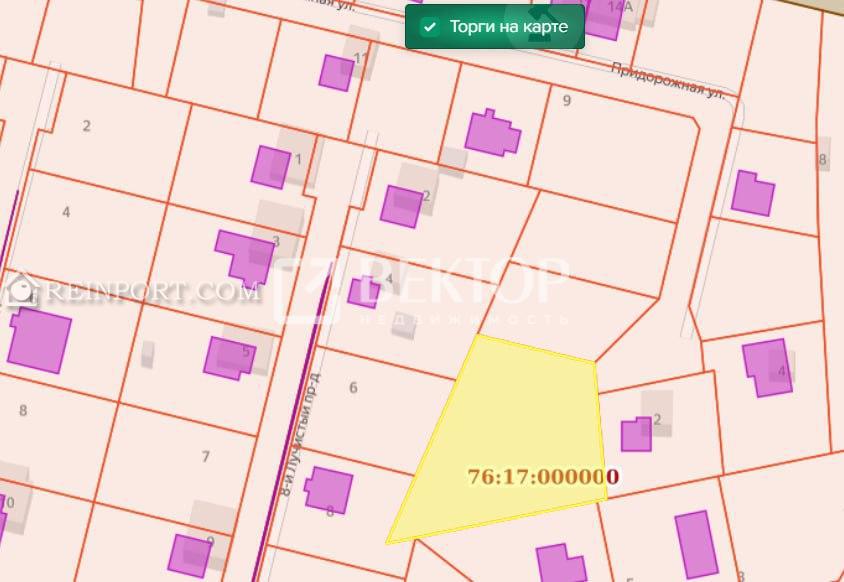This screenshot has width=844, height=582.
Task: Select the purple building beside house number 1
Action: [x=270, y=167]
